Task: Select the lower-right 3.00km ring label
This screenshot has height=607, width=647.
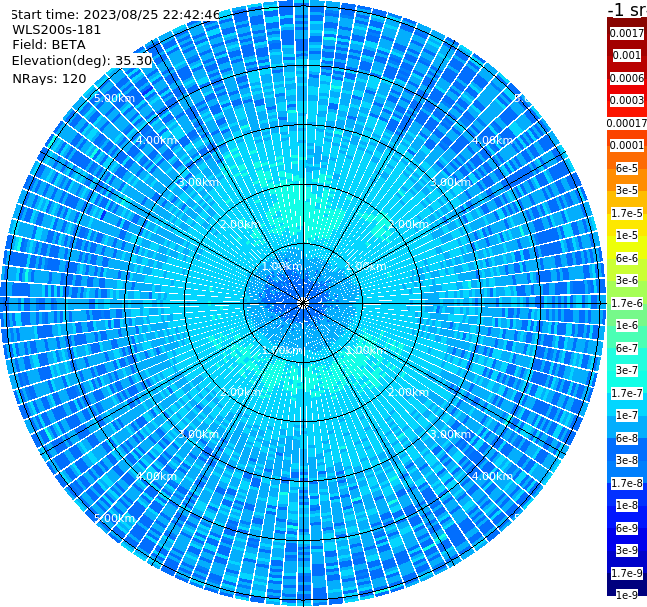Action: [x=450, y=434]
